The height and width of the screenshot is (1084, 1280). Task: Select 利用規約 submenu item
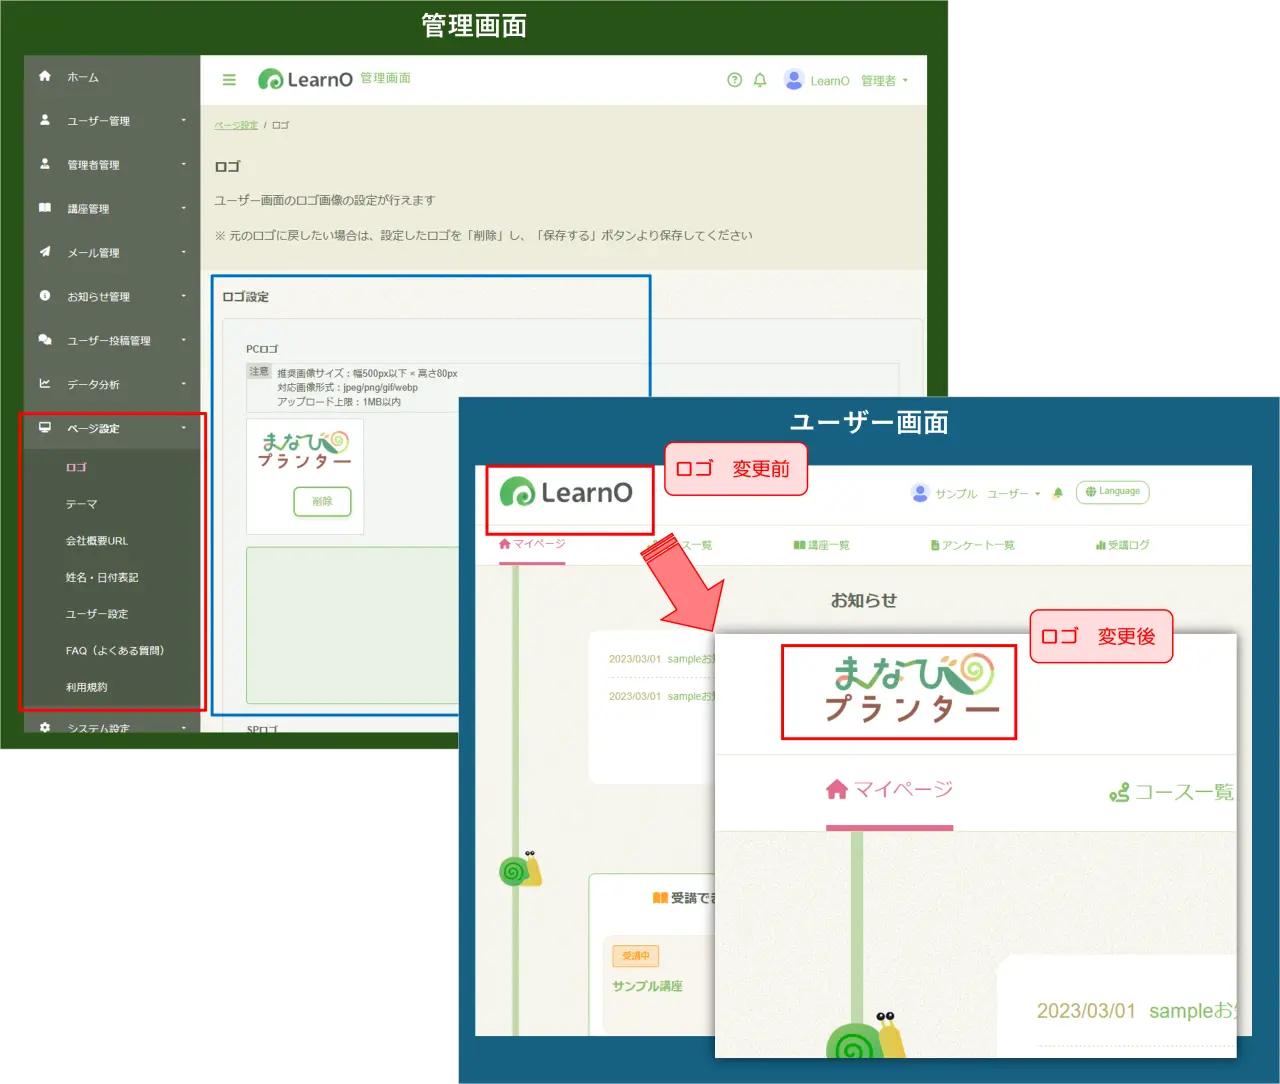pos(87,687)
